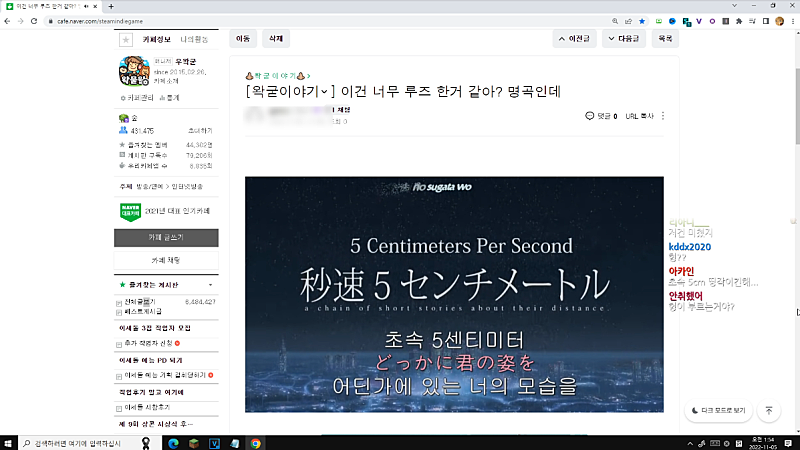800x450 pixels.
Task: Open the Windows Start menu
Action: pyautogui.click(x=8, y=443)
